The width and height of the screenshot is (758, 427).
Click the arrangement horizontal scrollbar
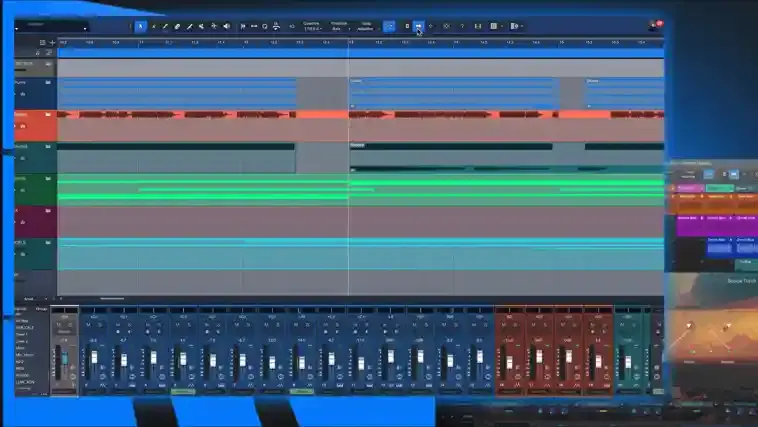point(112,299)
